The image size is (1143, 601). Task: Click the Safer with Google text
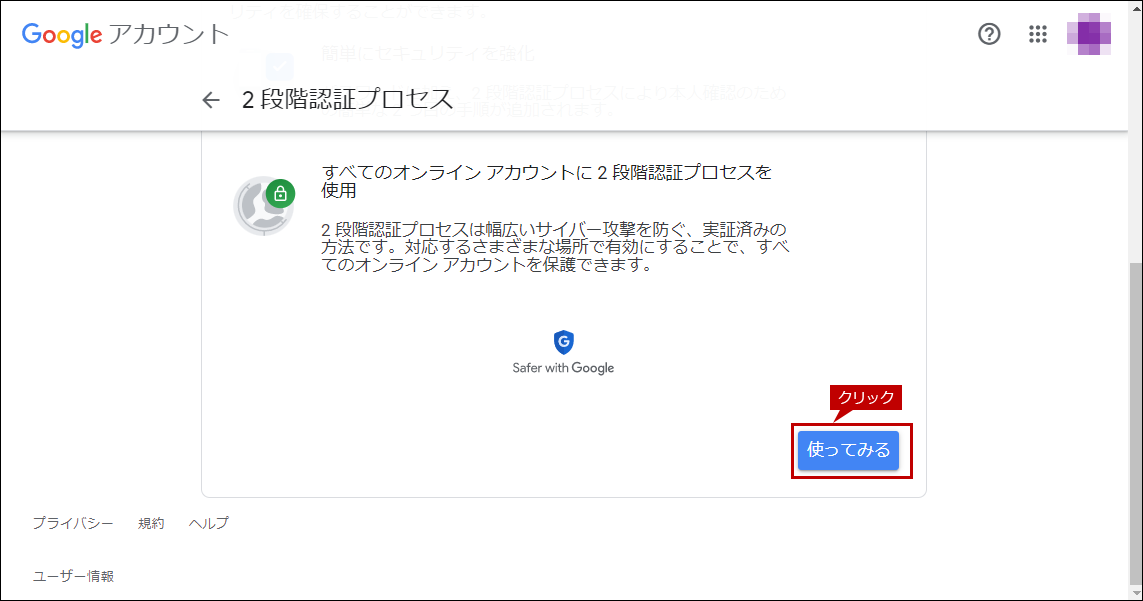[563, 368]
